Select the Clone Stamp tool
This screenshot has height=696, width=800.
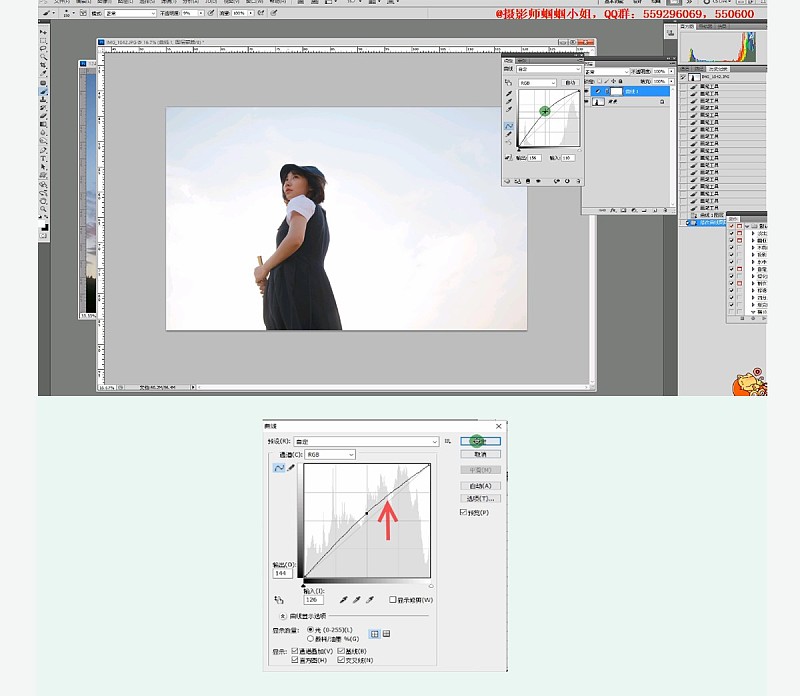43,100
